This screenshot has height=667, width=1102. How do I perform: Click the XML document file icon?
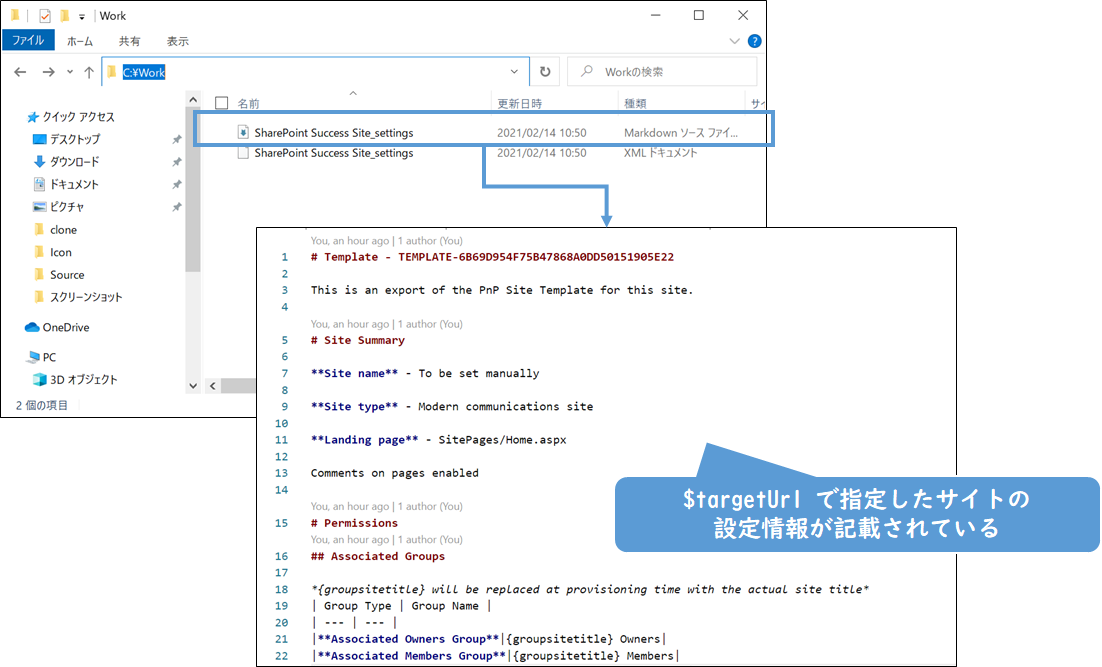click(x=243, y=153)
